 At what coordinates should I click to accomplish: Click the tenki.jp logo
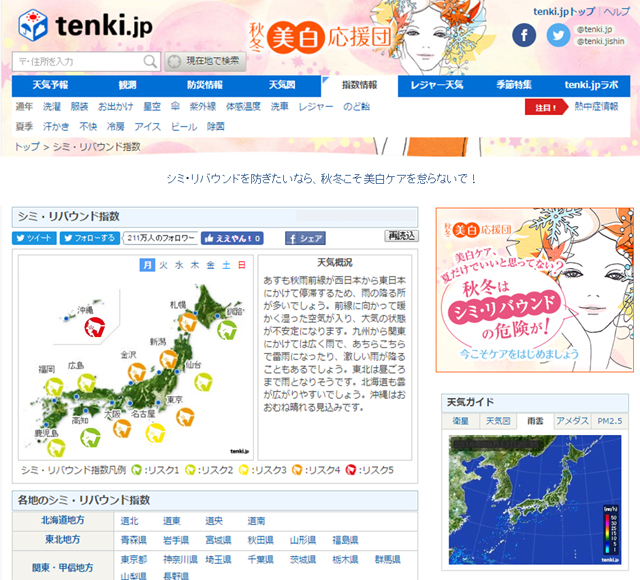point(81,24)
